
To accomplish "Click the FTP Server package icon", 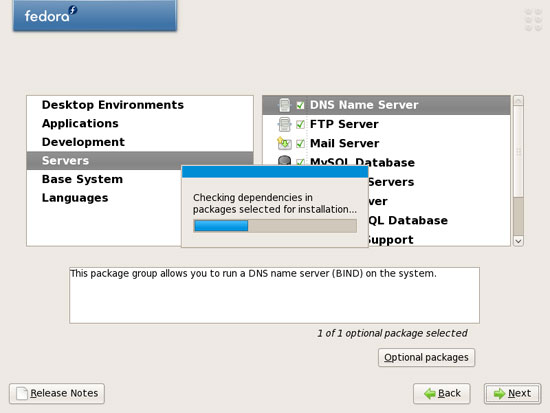I will 284,124.
